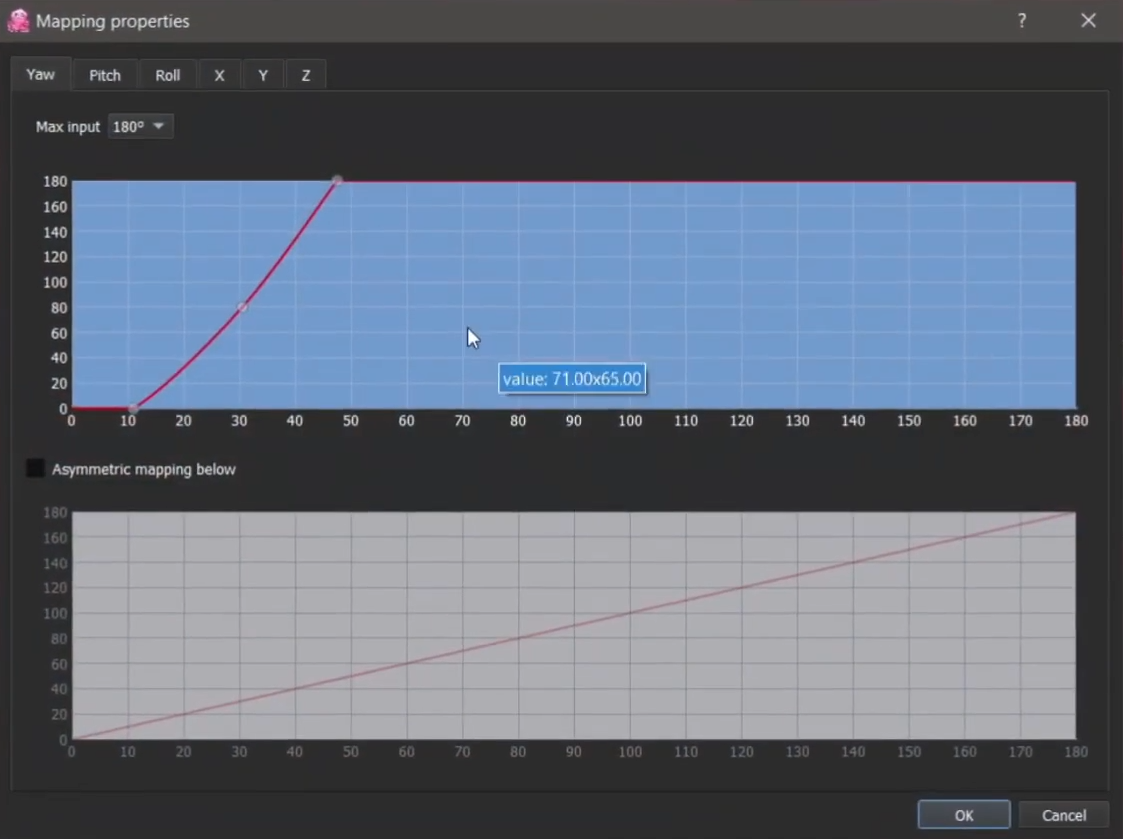Select the curve point at input 10 baseline

132,408
